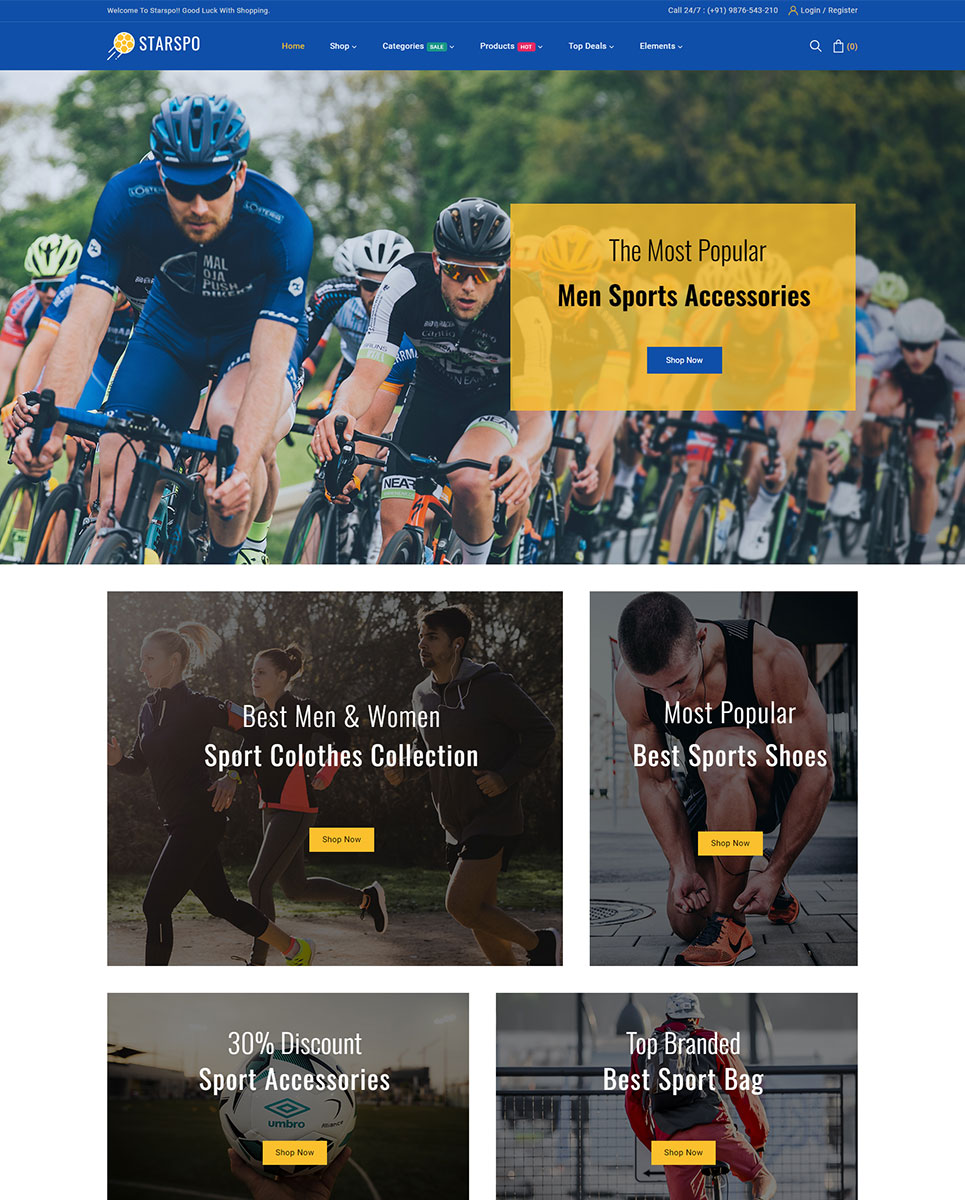Click the Login / Register link
The image size is (965, 1200).
(x=829, y=10)
